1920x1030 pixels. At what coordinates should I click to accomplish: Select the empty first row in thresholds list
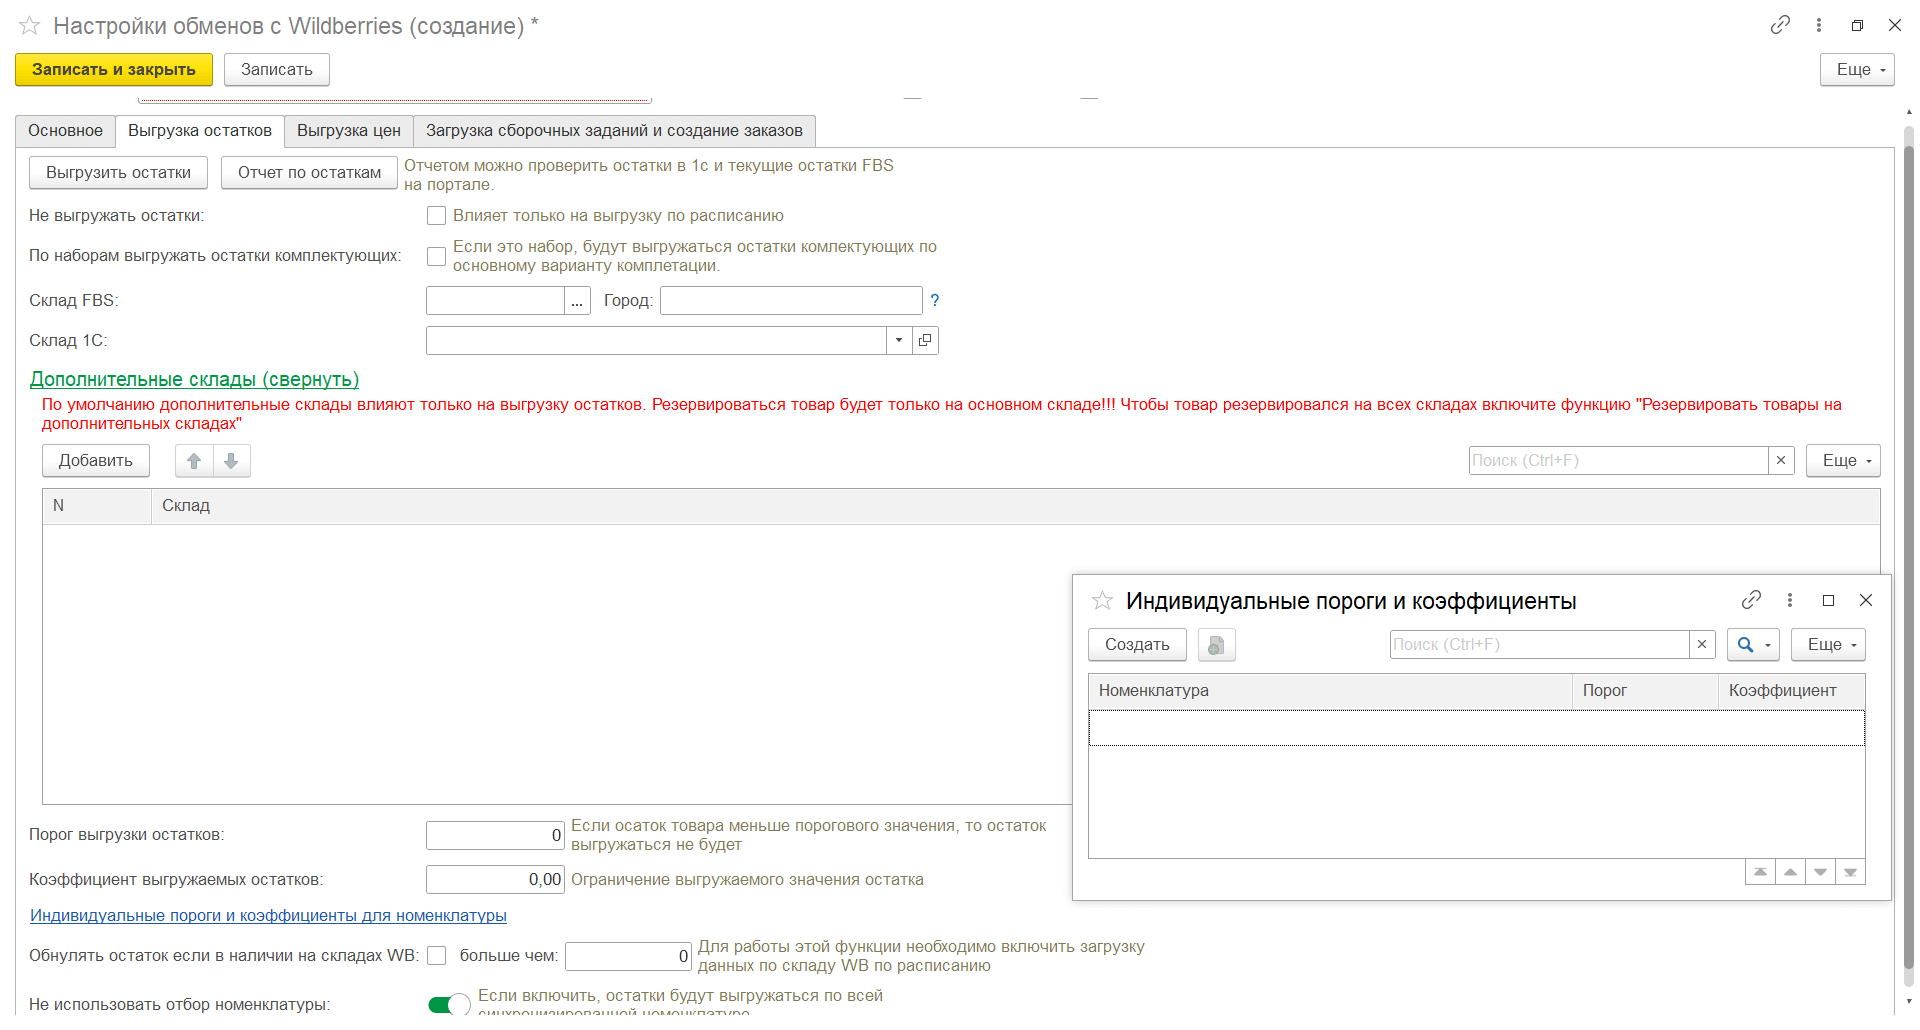click(1477, 727)
